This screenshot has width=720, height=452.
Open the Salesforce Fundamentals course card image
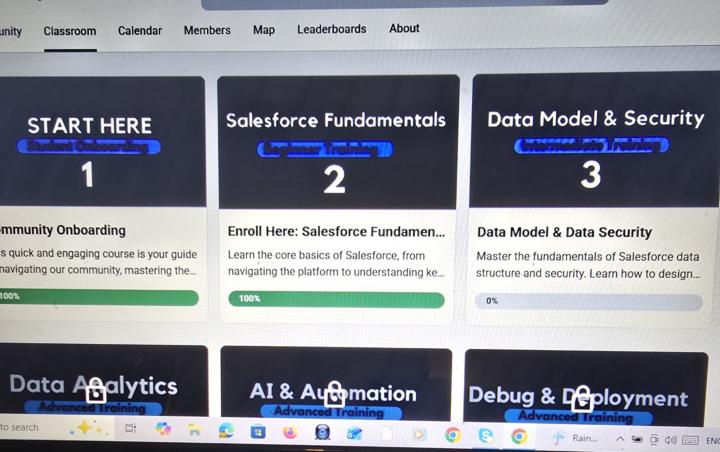[x=338, y=142]
